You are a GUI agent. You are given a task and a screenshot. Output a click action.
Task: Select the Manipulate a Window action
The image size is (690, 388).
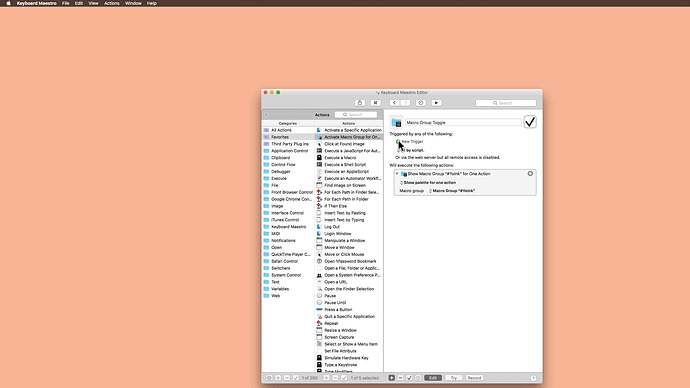[349, 241]
